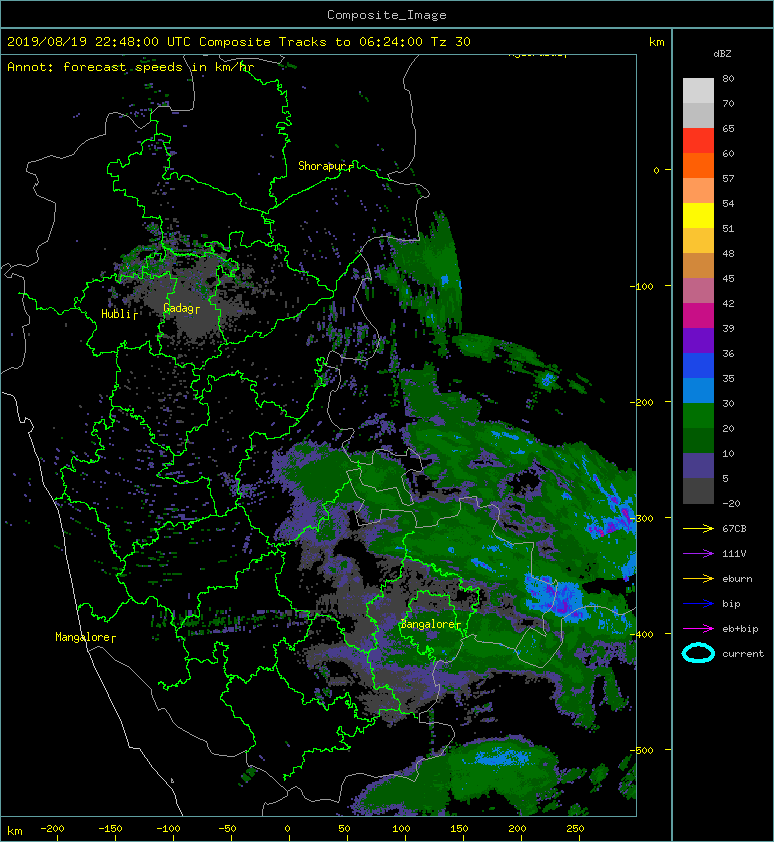Image resolution: width=774 pixels, height=842 pixels.
Task: Select the blue swatch between 36 and 35 dBZ
Action: (x=698, y=366)
